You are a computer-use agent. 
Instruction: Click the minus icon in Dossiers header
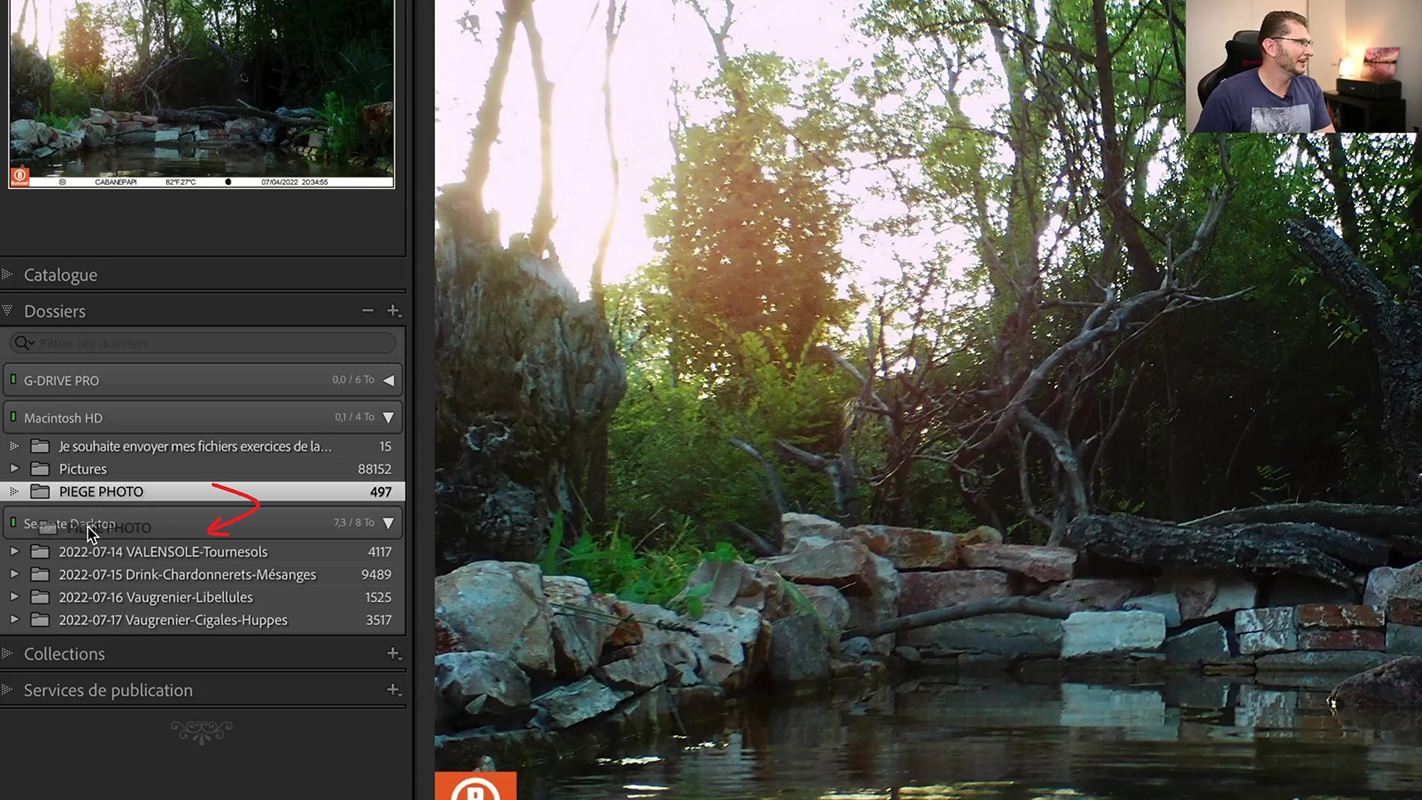(x=368, y=311)
